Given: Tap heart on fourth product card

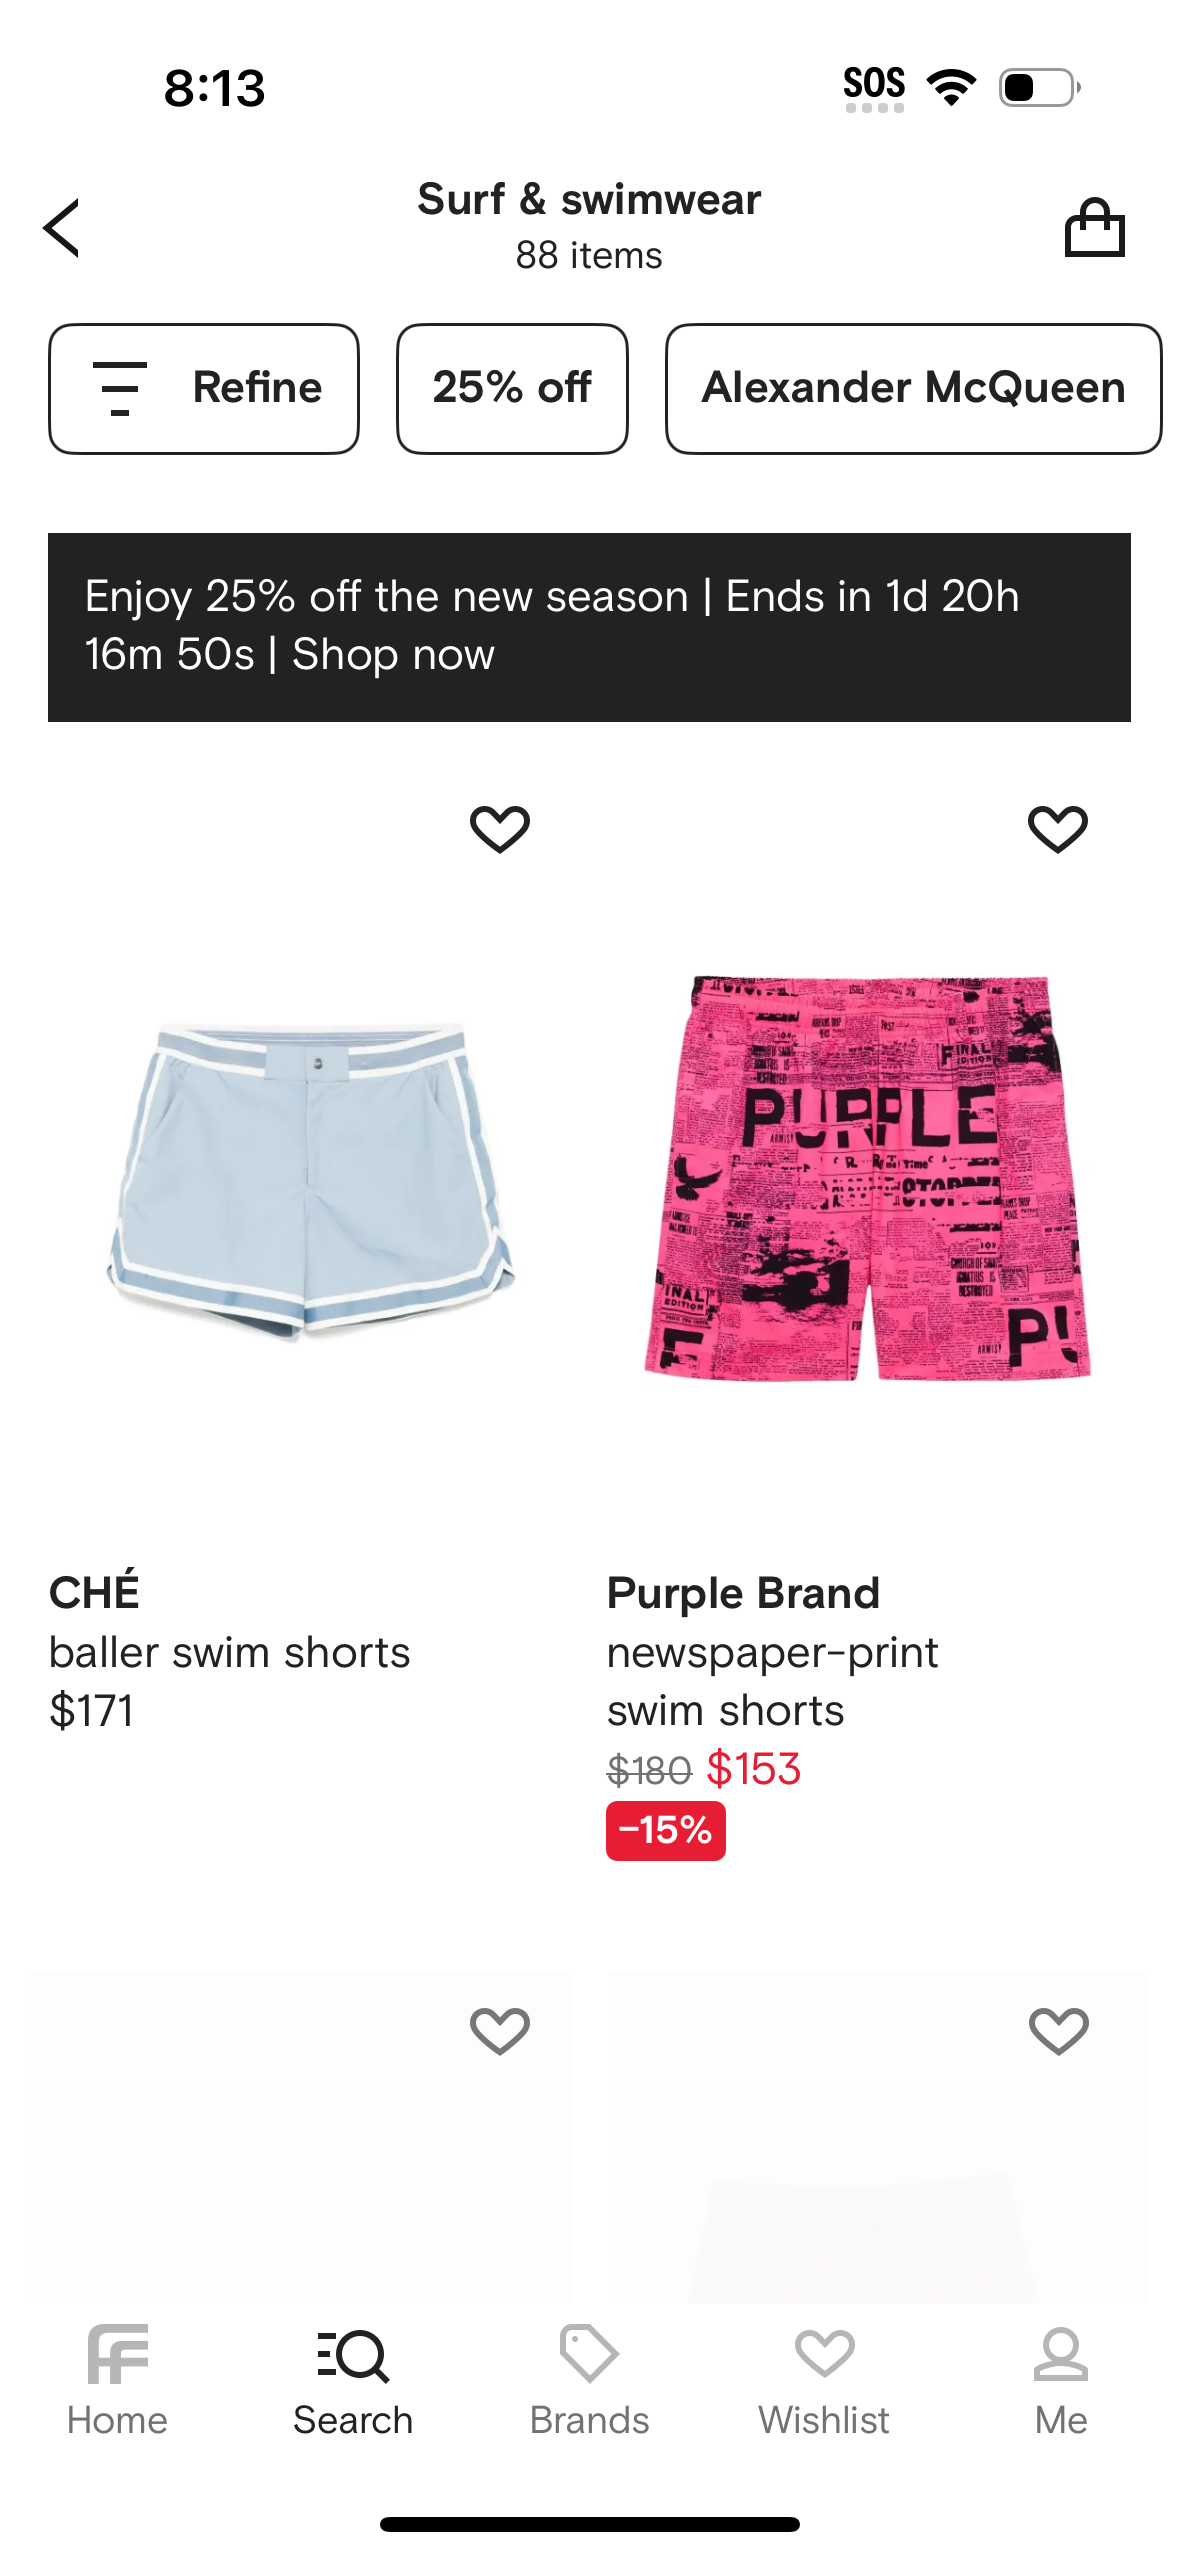Looking at the screenshot, I should 1058,2031.
